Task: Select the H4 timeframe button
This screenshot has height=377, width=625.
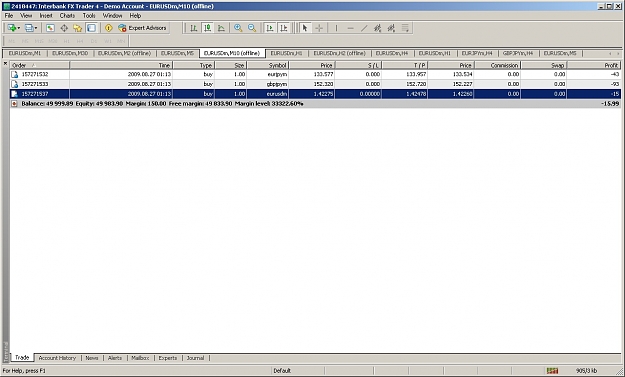Action: coord(80,41)
